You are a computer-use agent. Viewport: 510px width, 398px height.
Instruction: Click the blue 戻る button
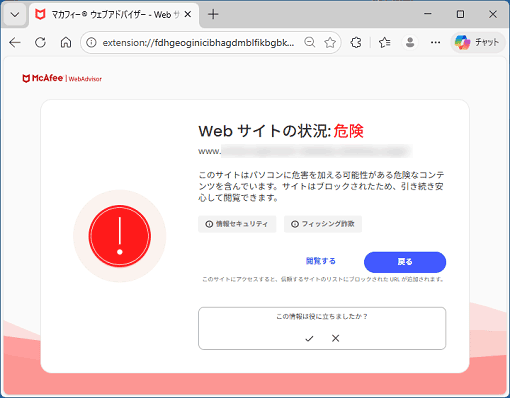coord(405,262)
